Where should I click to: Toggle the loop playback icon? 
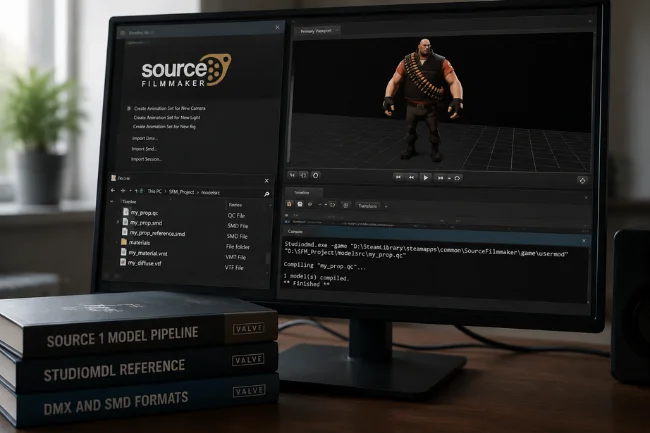tap(457, 178)
